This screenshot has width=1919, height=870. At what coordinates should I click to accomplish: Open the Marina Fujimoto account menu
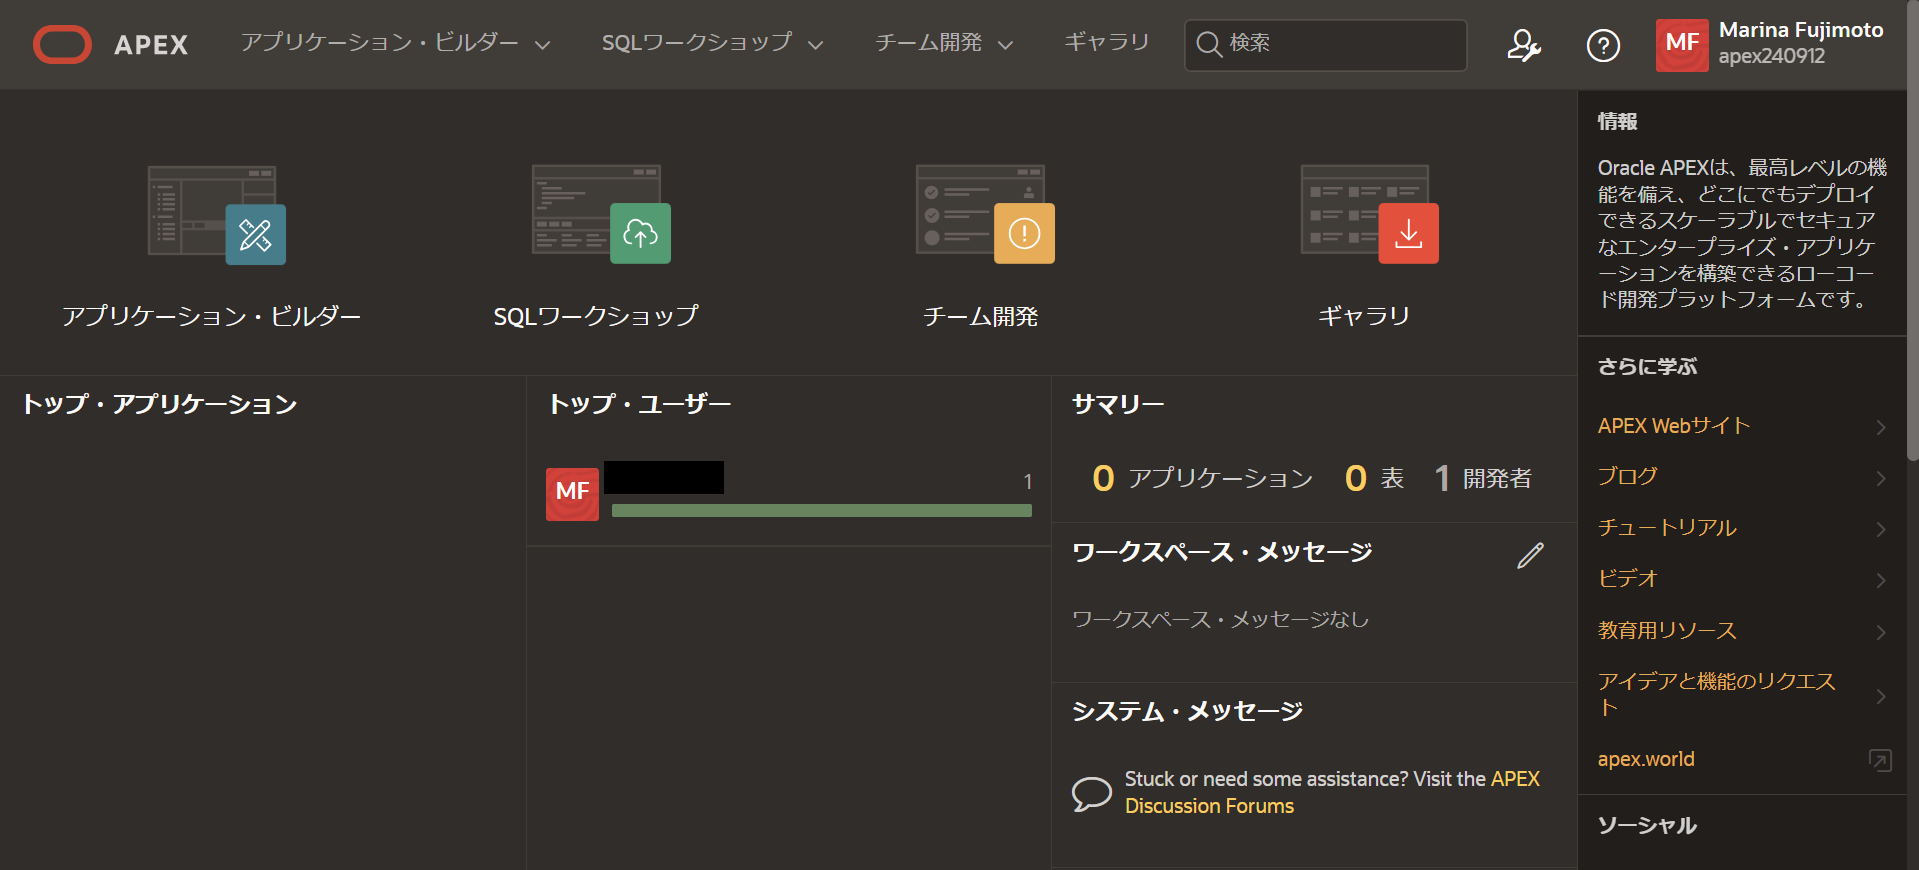point(1772,44)
